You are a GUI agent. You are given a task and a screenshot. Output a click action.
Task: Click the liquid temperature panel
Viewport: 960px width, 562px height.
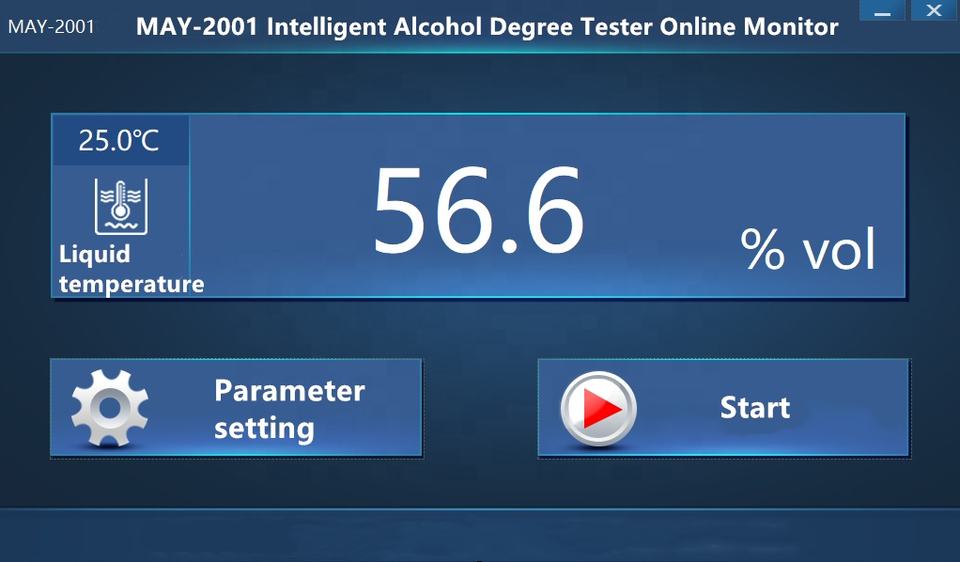[x=121, y=206]
